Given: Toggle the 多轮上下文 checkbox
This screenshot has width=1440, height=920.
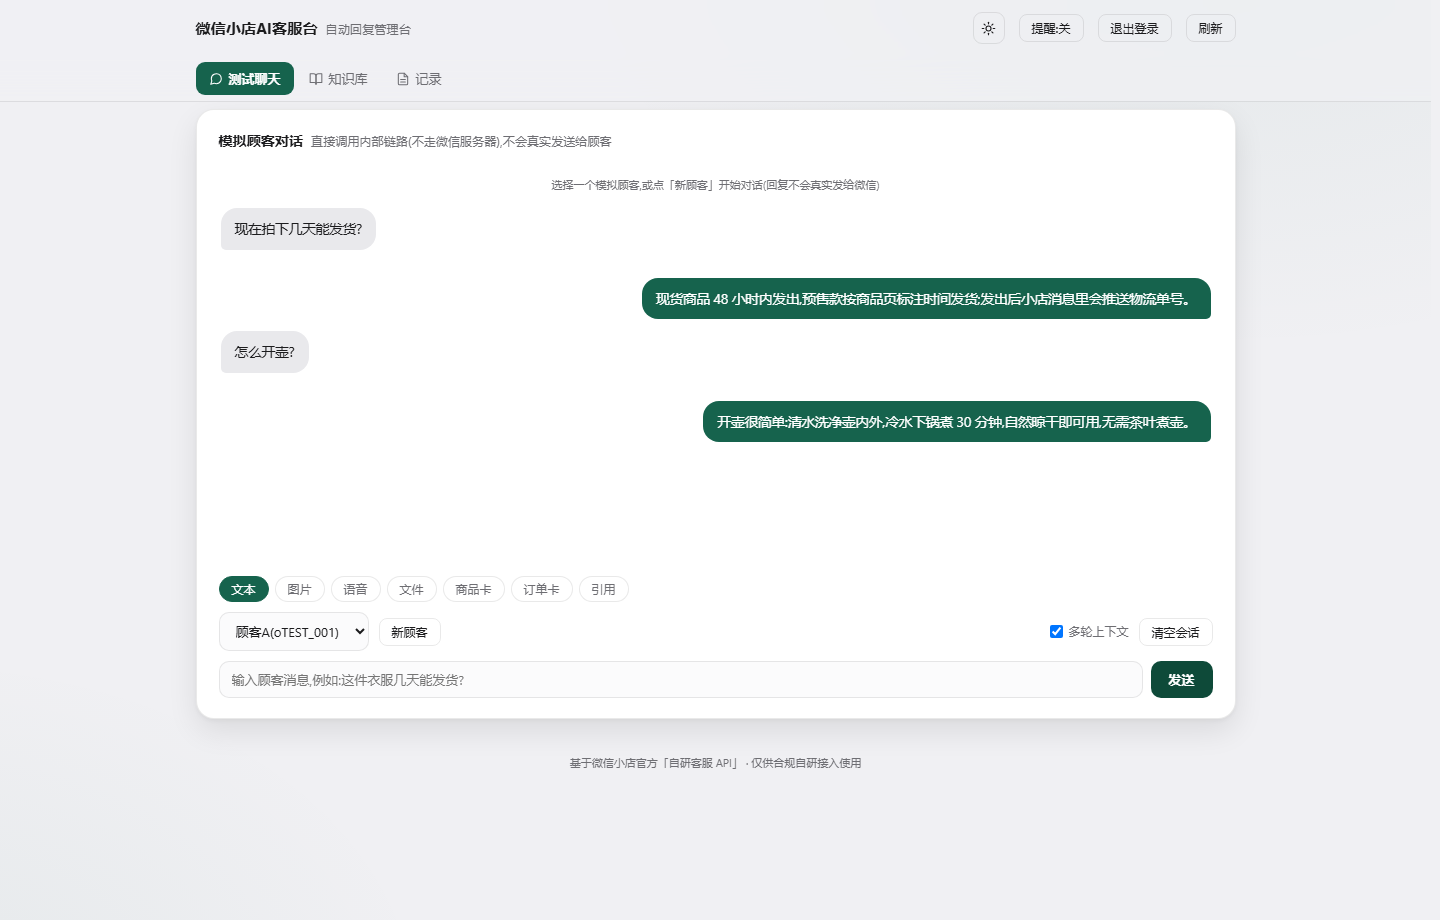Looking at the screenshot, I should click(x=1056, y=631).
